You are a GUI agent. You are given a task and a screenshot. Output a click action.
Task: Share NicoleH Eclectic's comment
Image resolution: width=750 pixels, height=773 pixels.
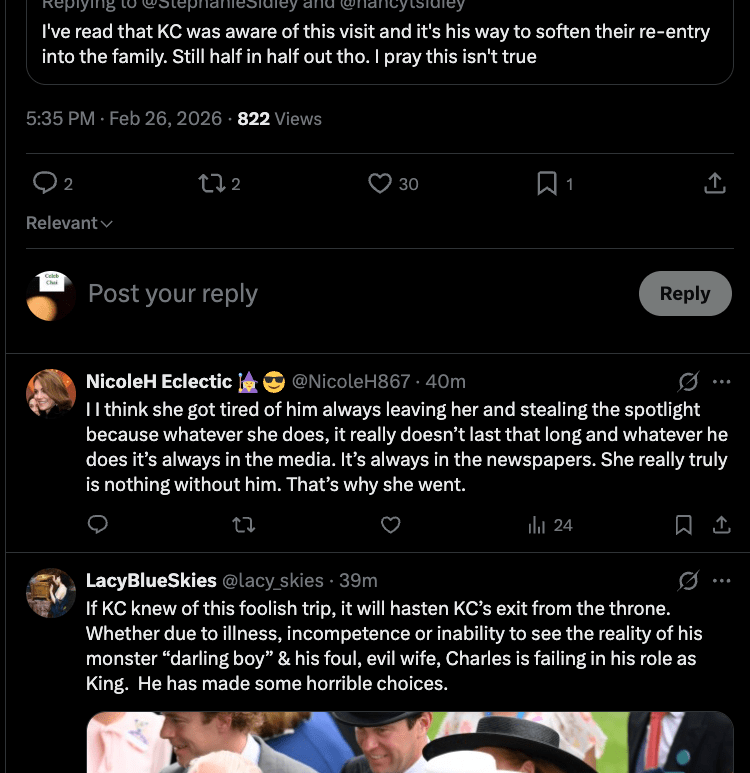point(721,525)
